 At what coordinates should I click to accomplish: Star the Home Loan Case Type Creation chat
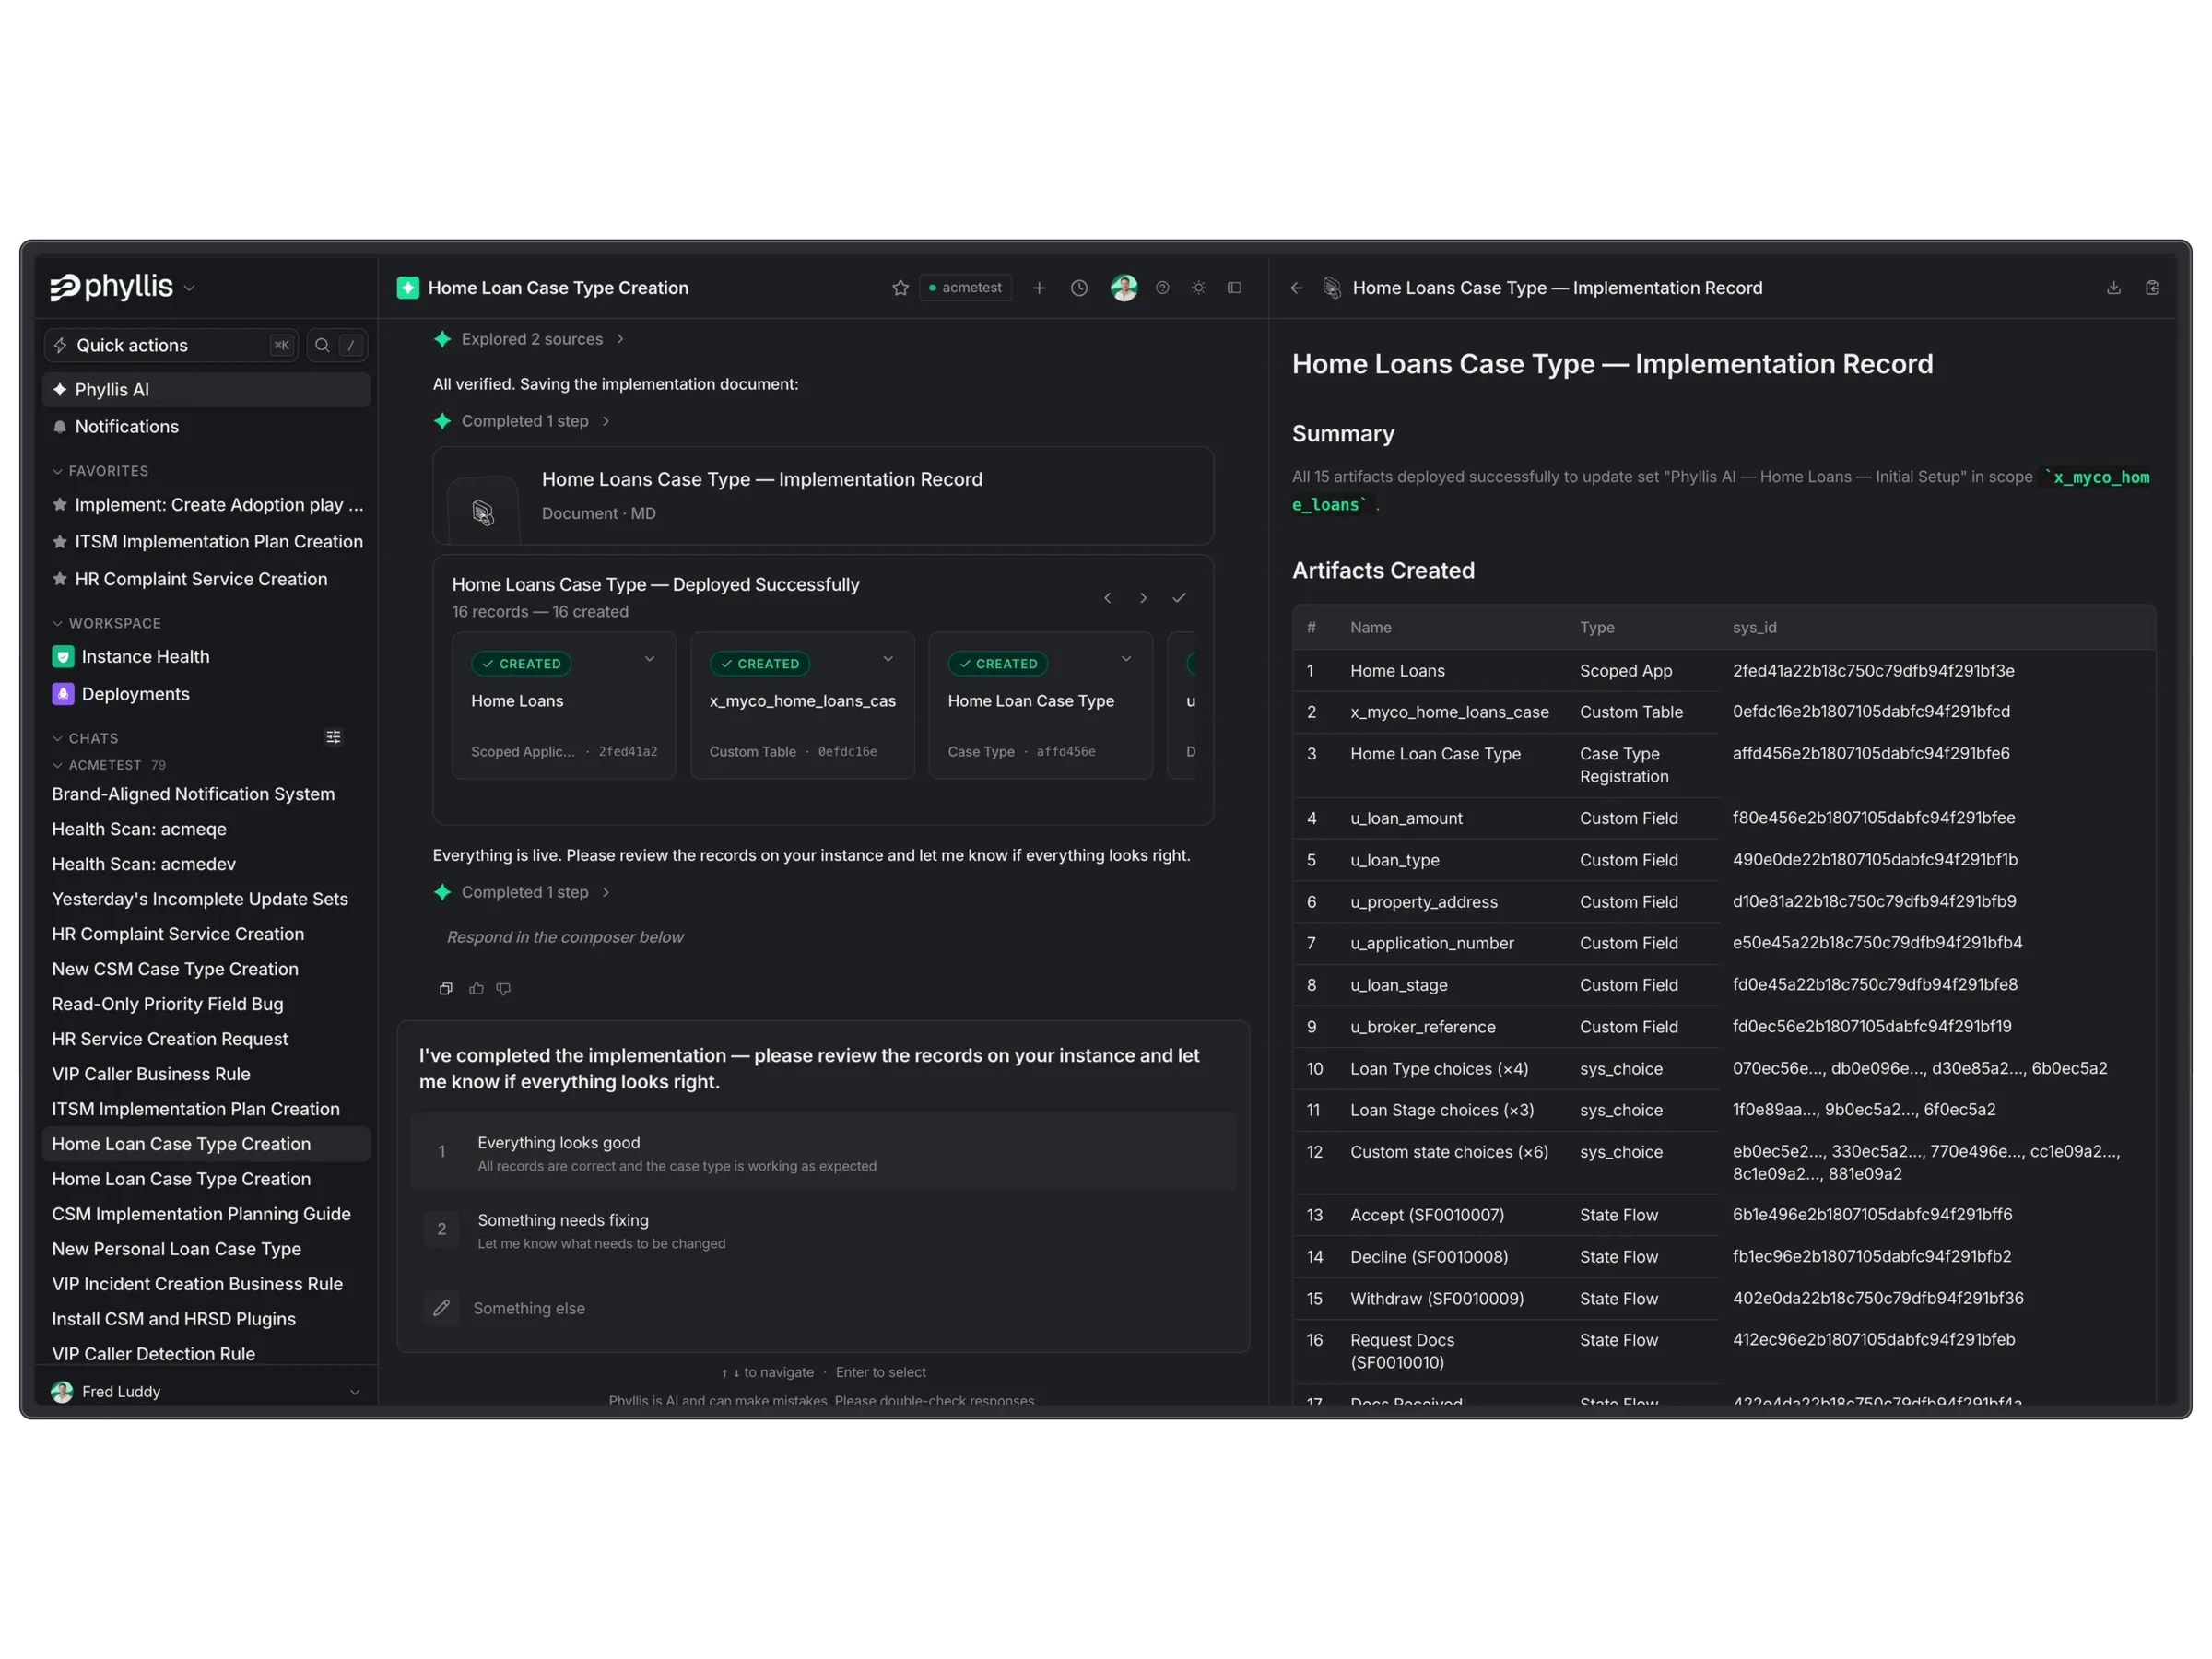[900, 288]
